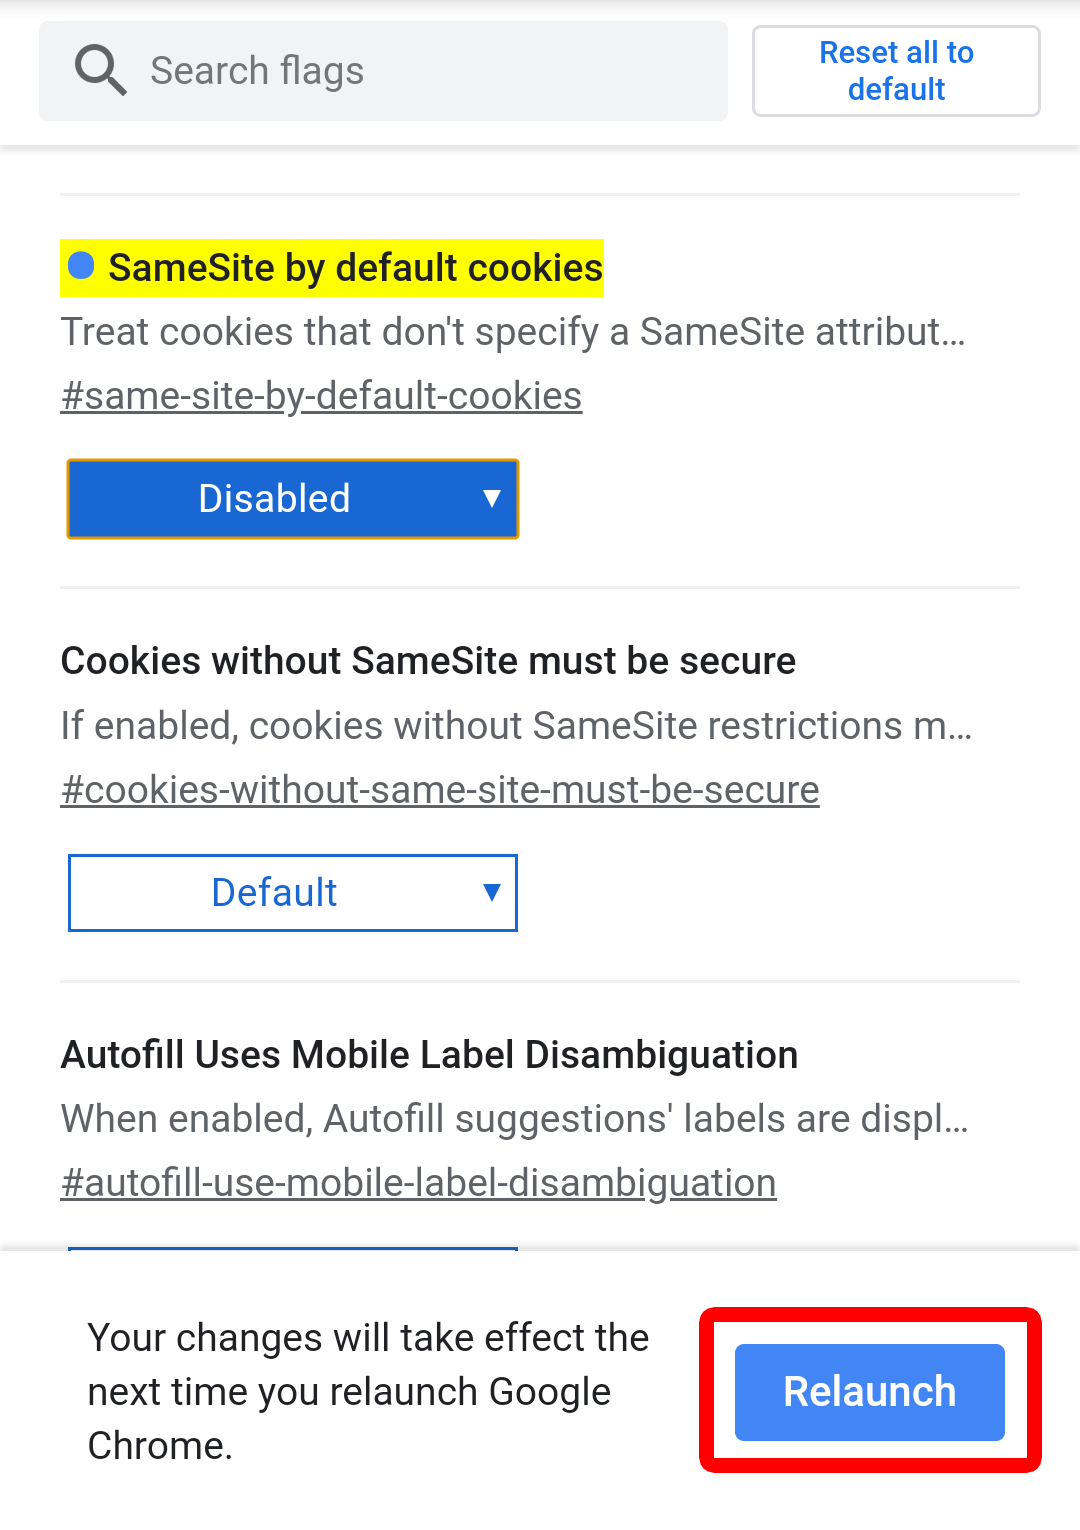Expand the 'When enabled, Autofill suggestions' description

coord(514,1119)
